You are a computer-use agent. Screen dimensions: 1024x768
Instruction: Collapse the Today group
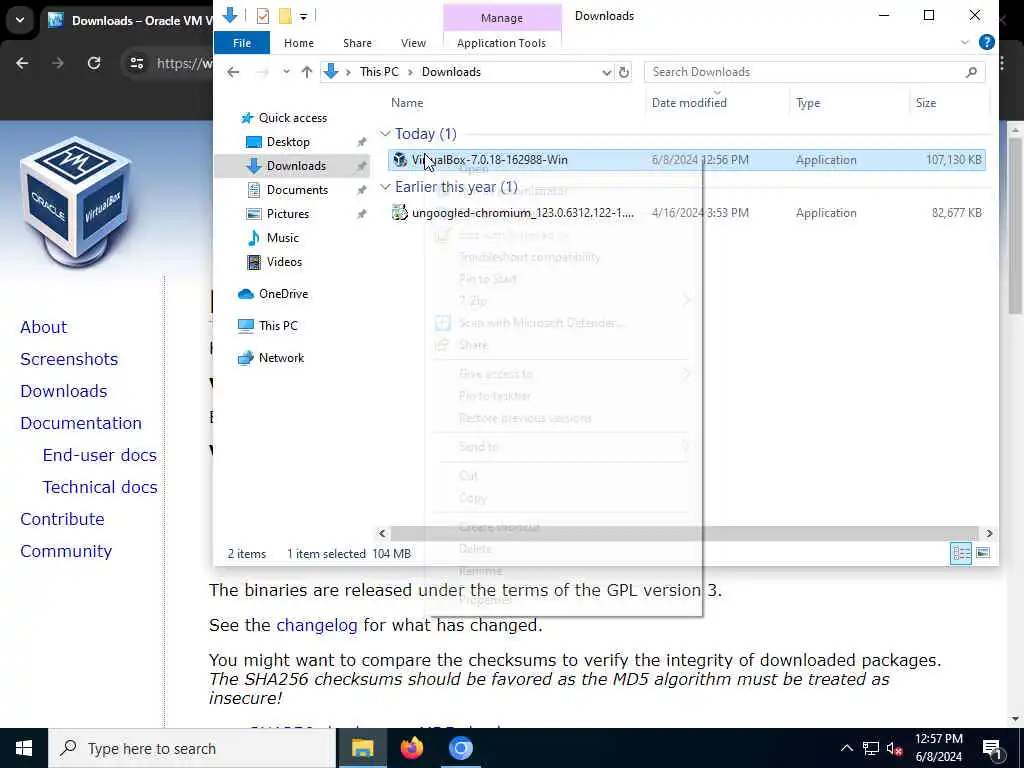point(385,134)
